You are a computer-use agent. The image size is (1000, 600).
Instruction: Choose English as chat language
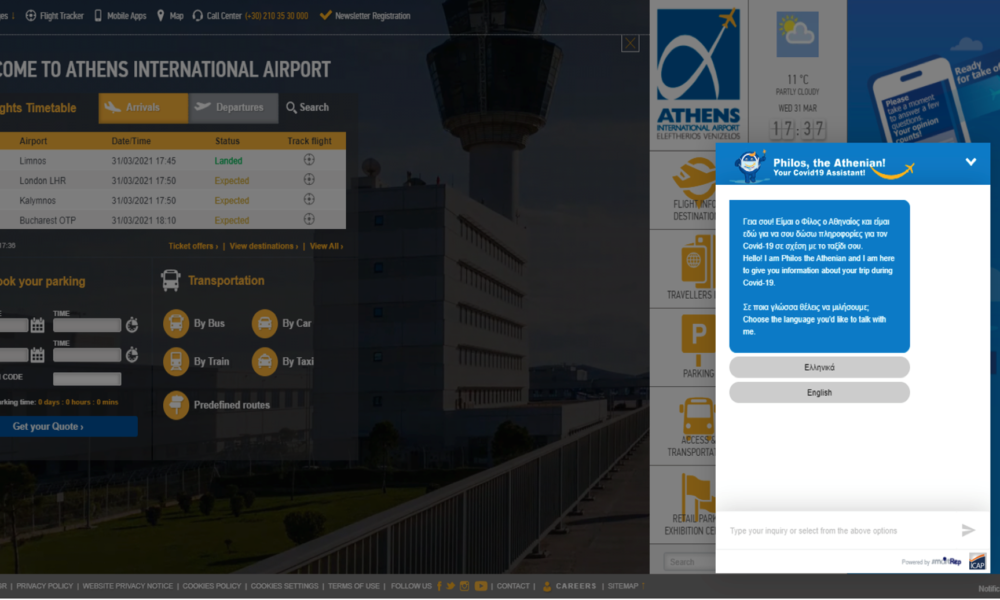point(819,393)
